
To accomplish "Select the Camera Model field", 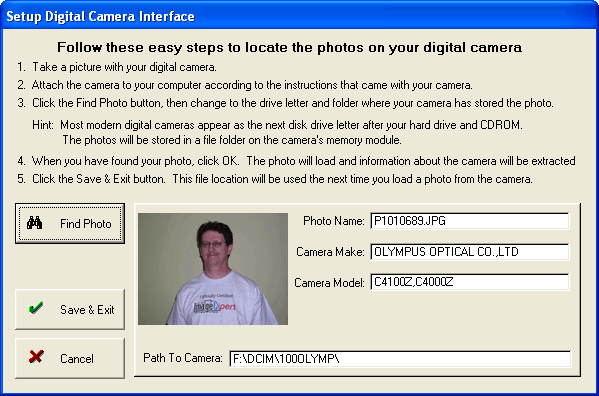I will click(469, 282).
